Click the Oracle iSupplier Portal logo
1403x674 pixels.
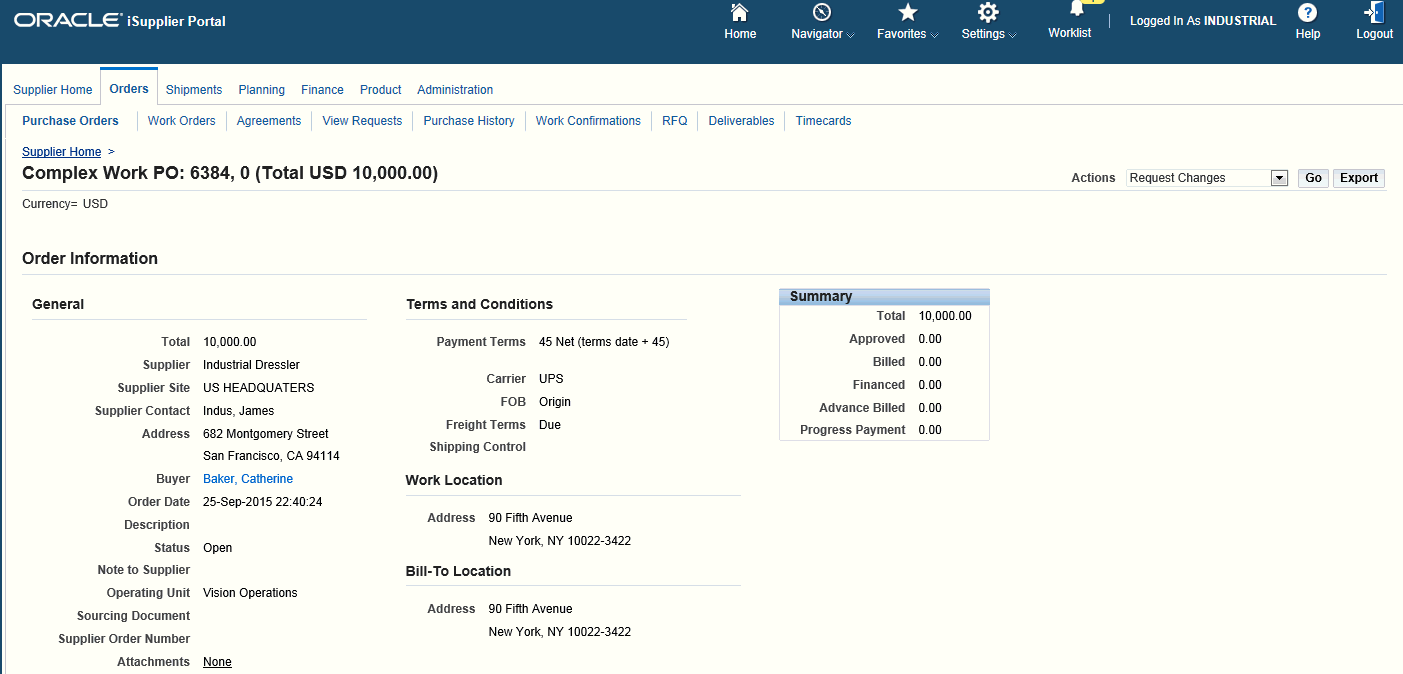(x=120, y=20)
